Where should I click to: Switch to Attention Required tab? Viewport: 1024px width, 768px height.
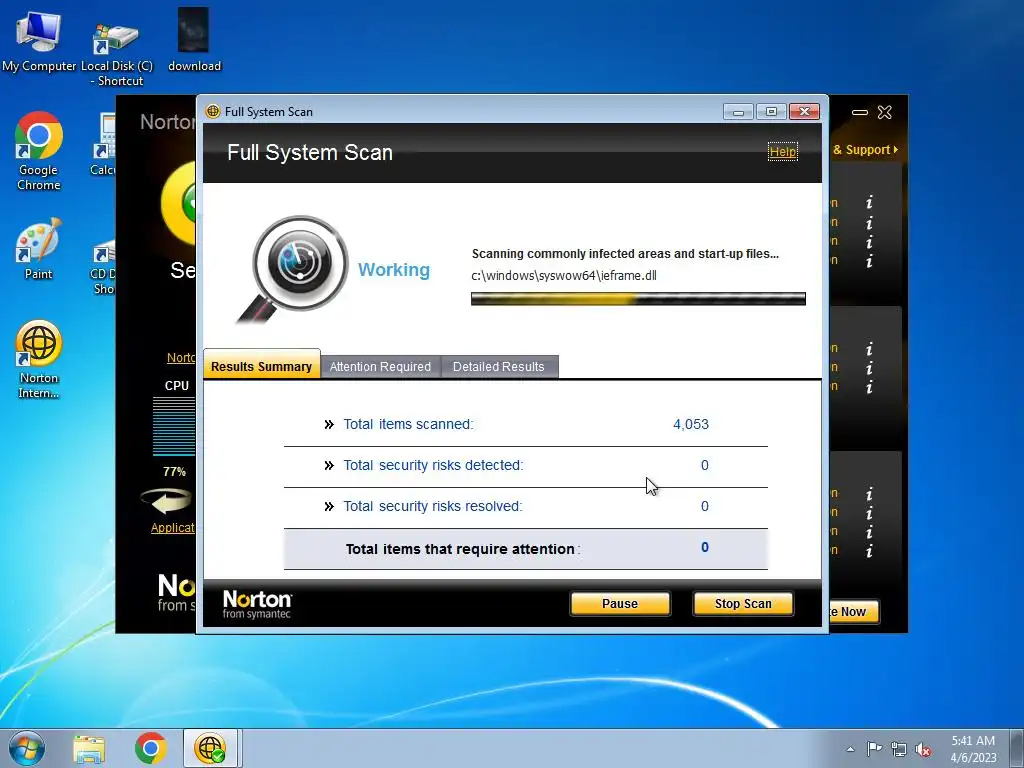pyautogui.click(x=380, y=367)
